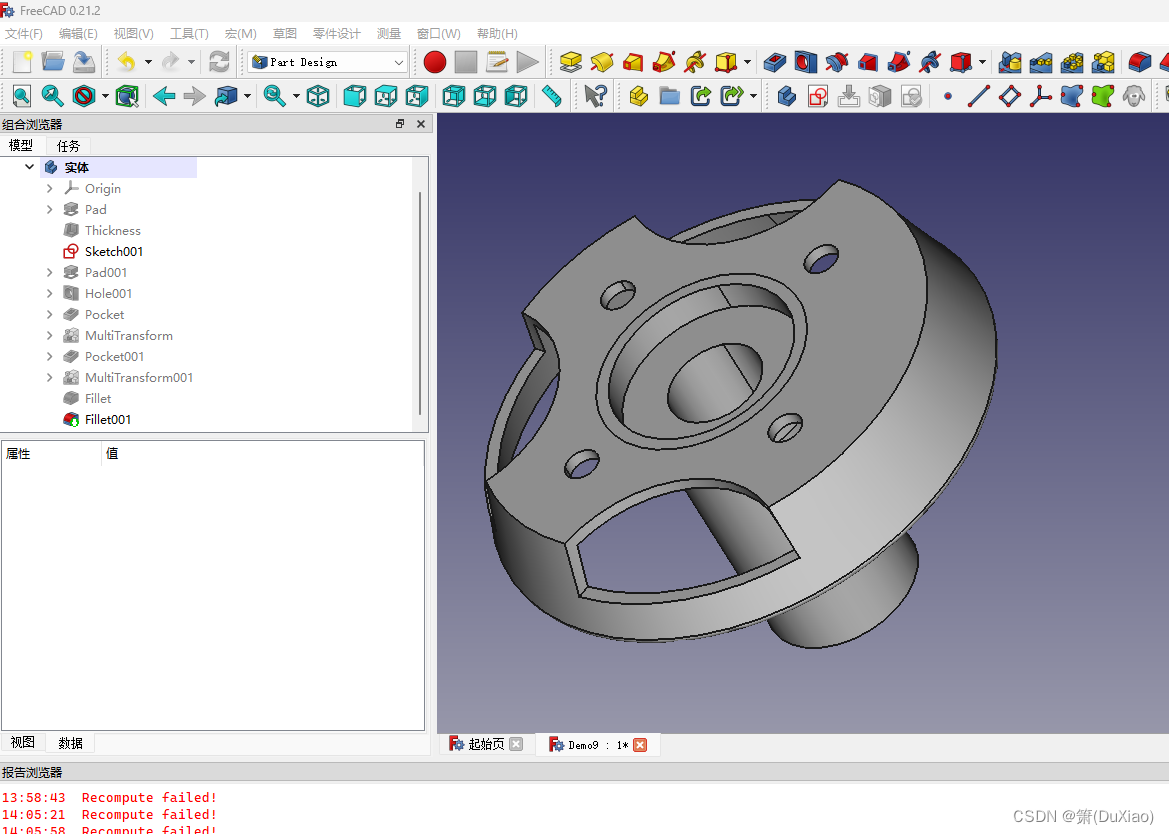
Task: Select the Additive Loft tool
Action: point(633,62)
